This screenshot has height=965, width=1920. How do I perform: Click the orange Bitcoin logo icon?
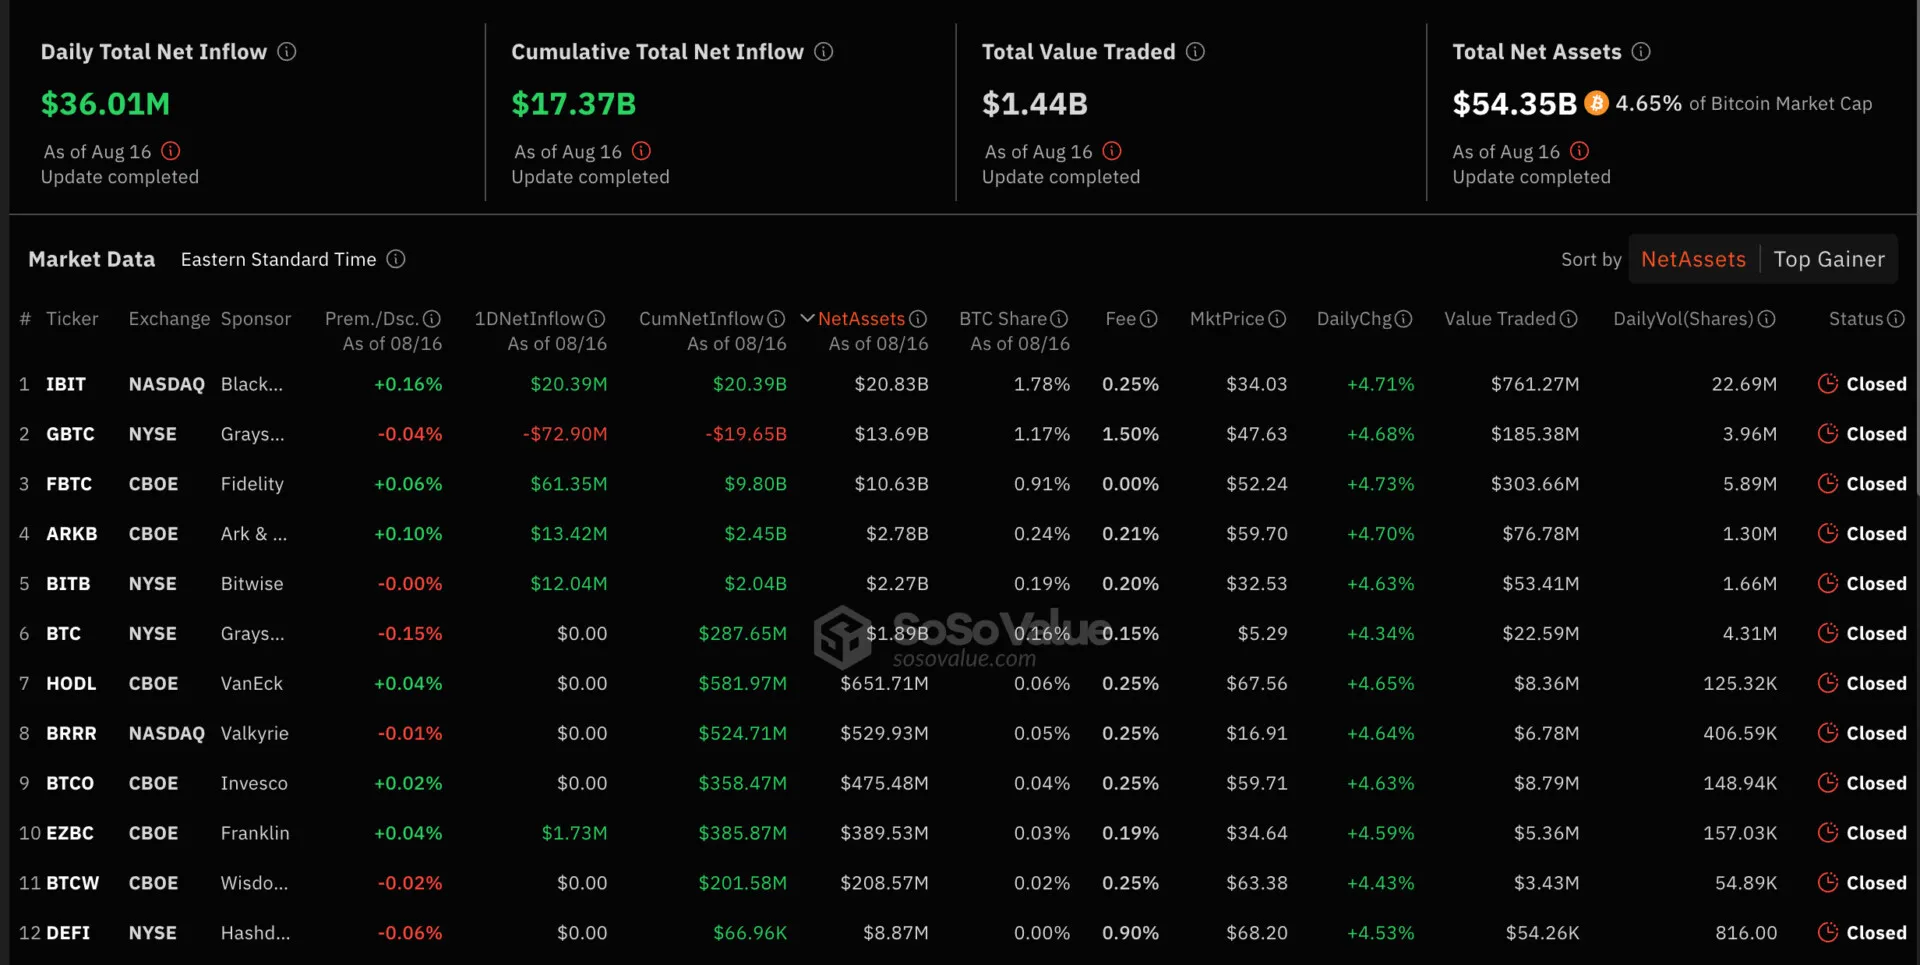(x=1597, y=103)
